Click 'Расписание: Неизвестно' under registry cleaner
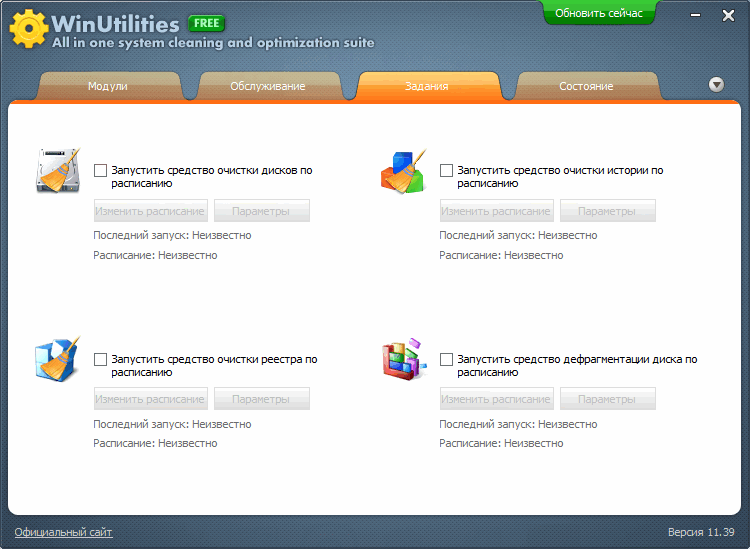The height and width of the screenshot is (549, 750). [x=155, y=443]
